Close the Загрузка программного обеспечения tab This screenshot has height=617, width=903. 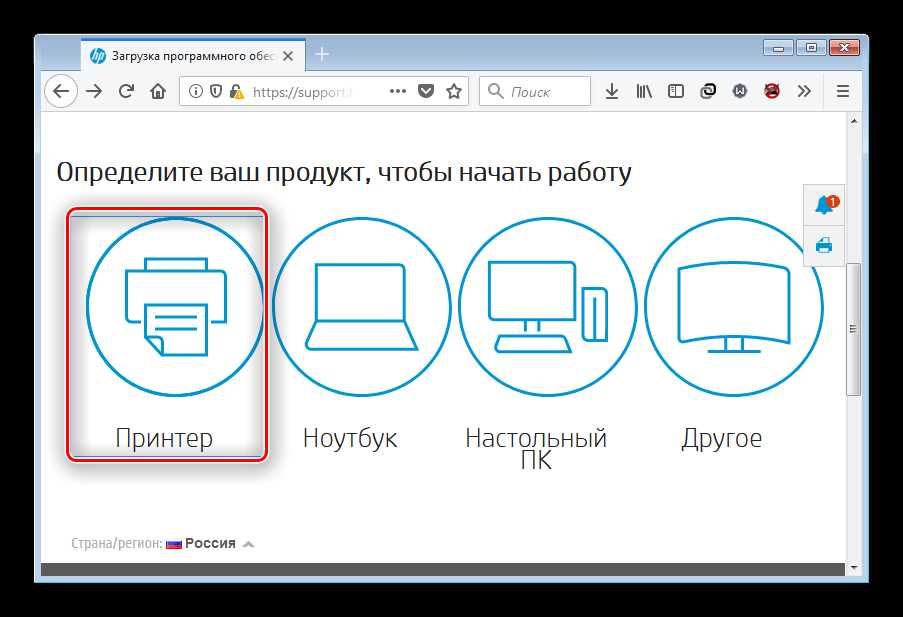click(x=289, y=56)
